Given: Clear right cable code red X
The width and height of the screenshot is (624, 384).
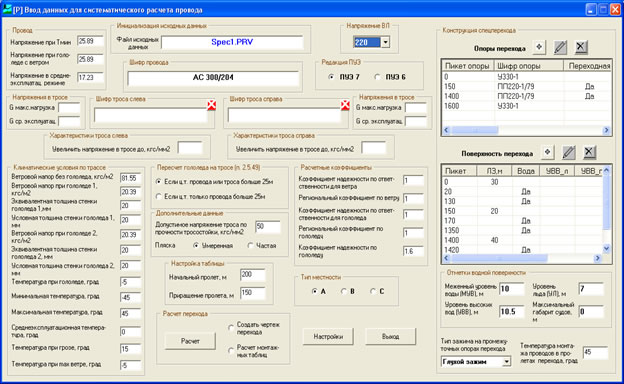Looking at the screenshot, I should point(345,105).
